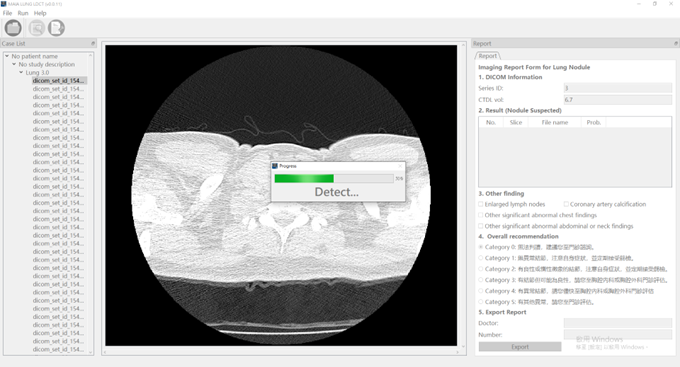This screenshot has width=680, height=367.
Task: Restore down the application window
Action: coord(655,3)
